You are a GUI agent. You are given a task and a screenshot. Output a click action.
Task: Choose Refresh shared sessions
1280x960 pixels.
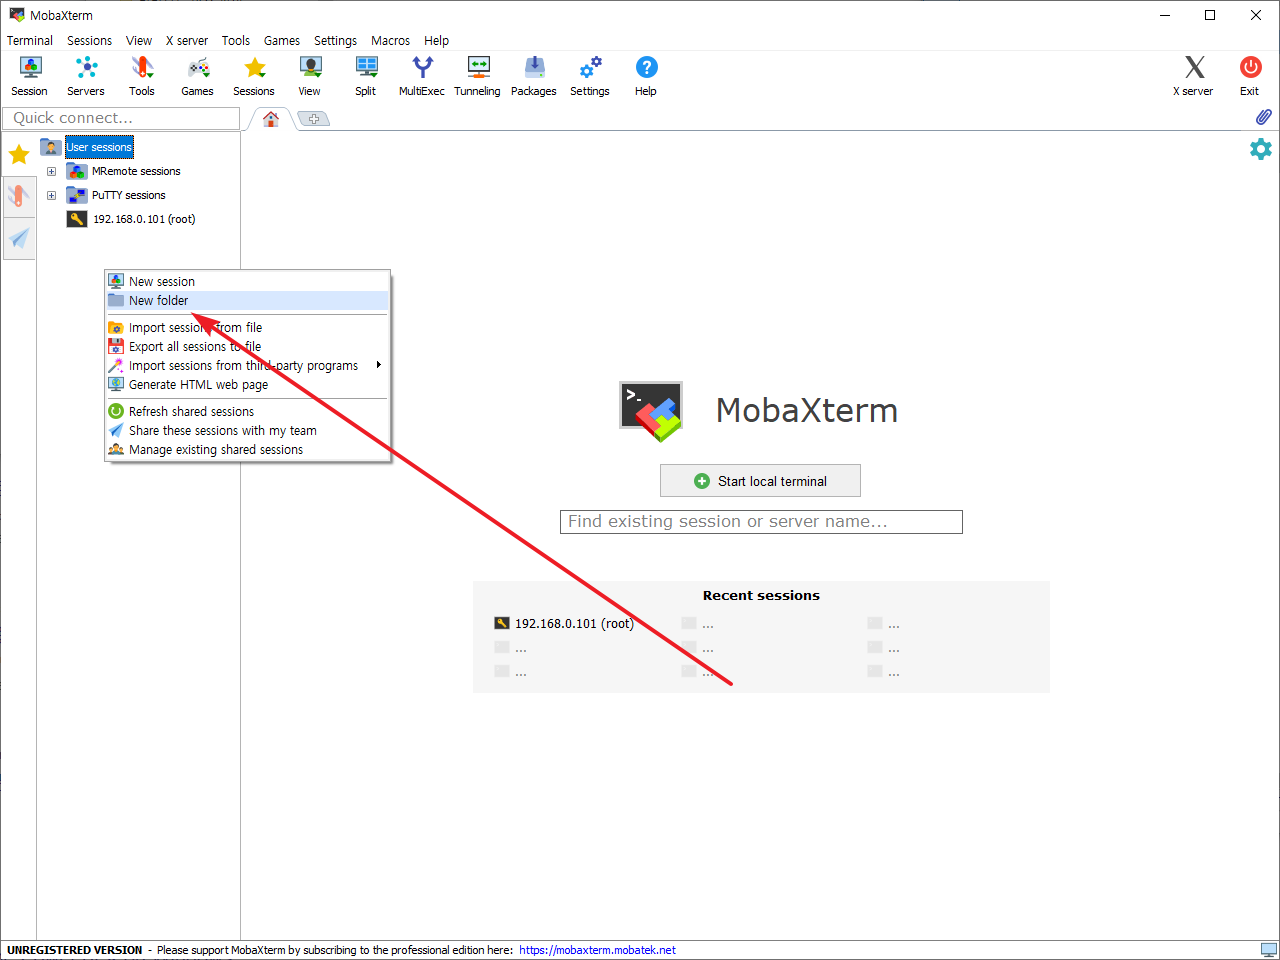(247, 412)
